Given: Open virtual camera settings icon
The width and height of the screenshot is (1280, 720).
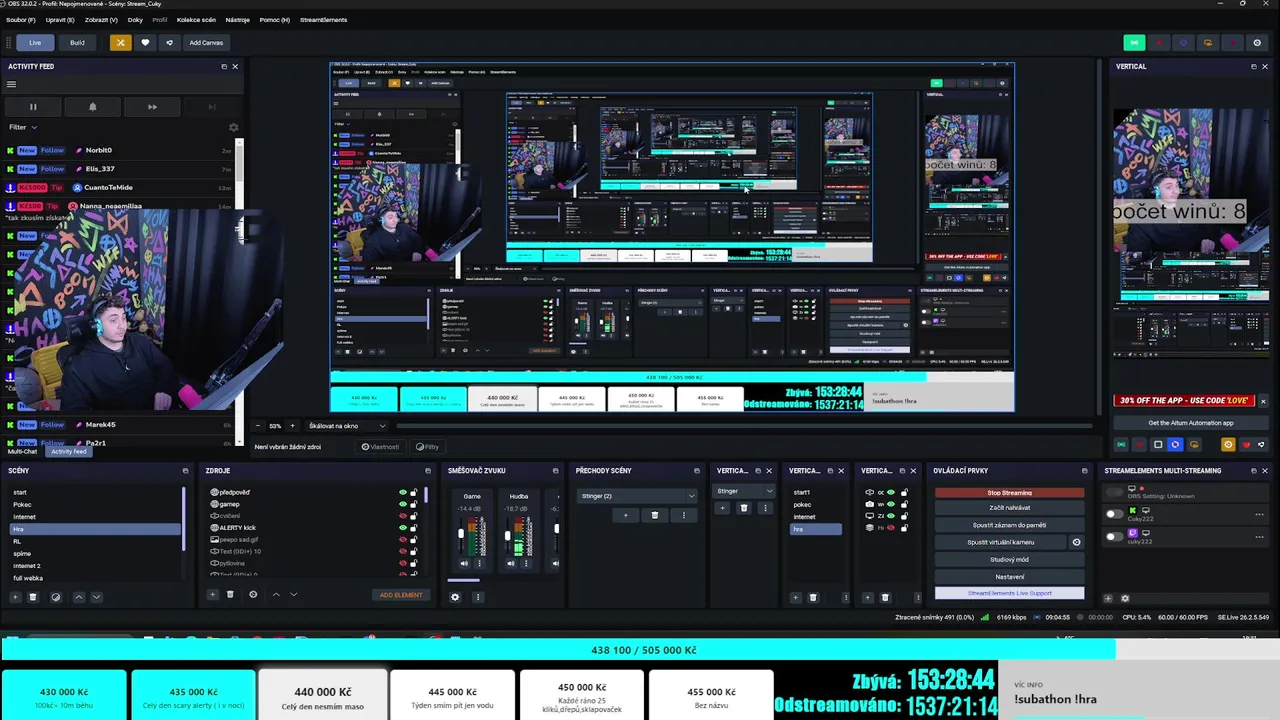Looking at the screenshot, I should [x=1076, y=542].
